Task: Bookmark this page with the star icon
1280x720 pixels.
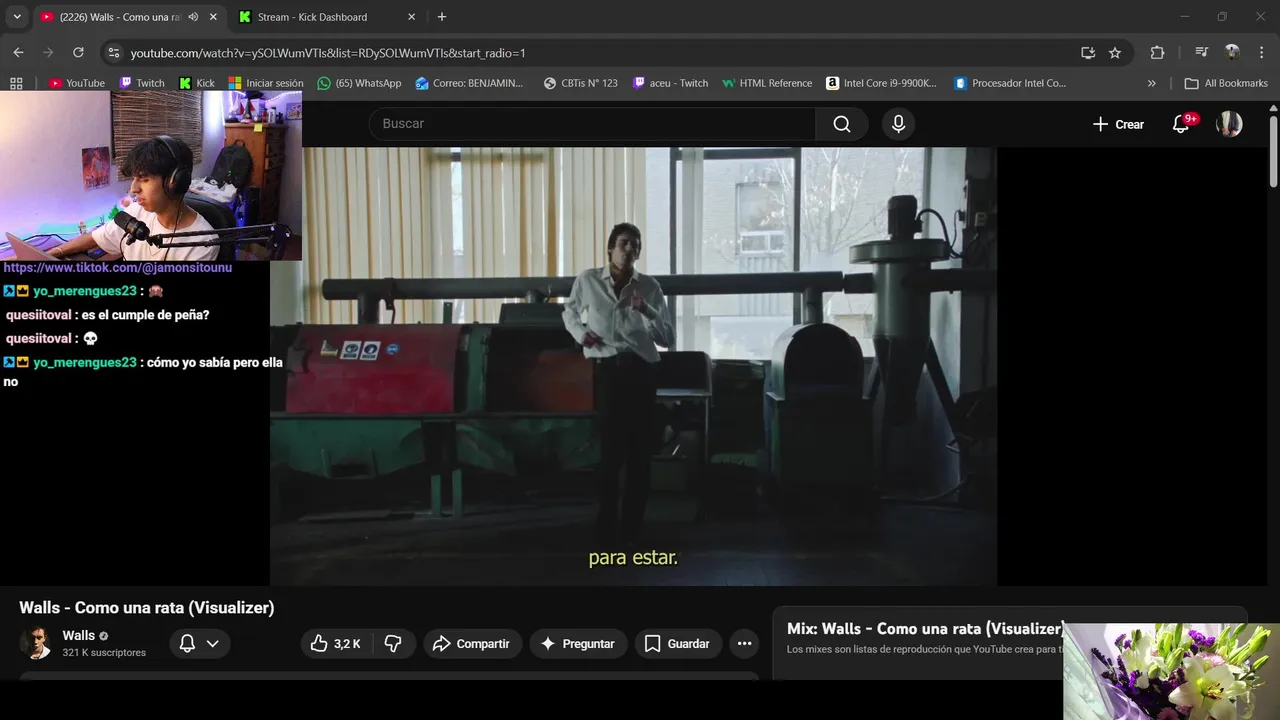Action: 1115,53
